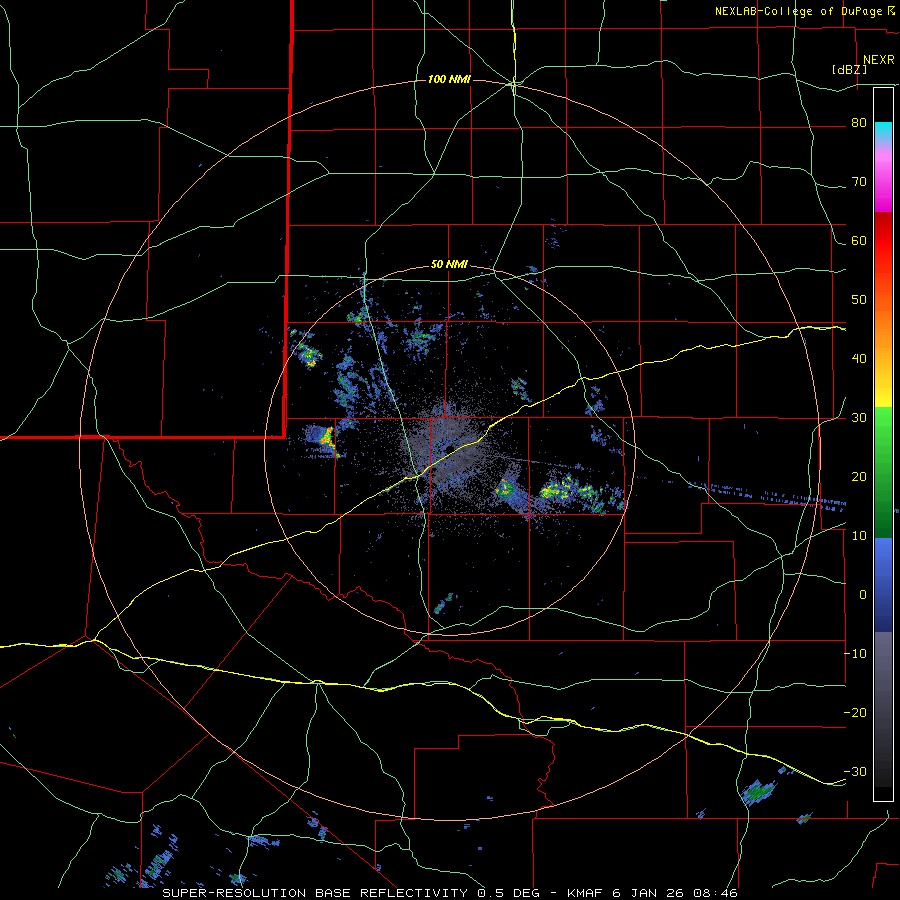Click the 50 value on the dBZ scale
900x900 pixels.
859,300
